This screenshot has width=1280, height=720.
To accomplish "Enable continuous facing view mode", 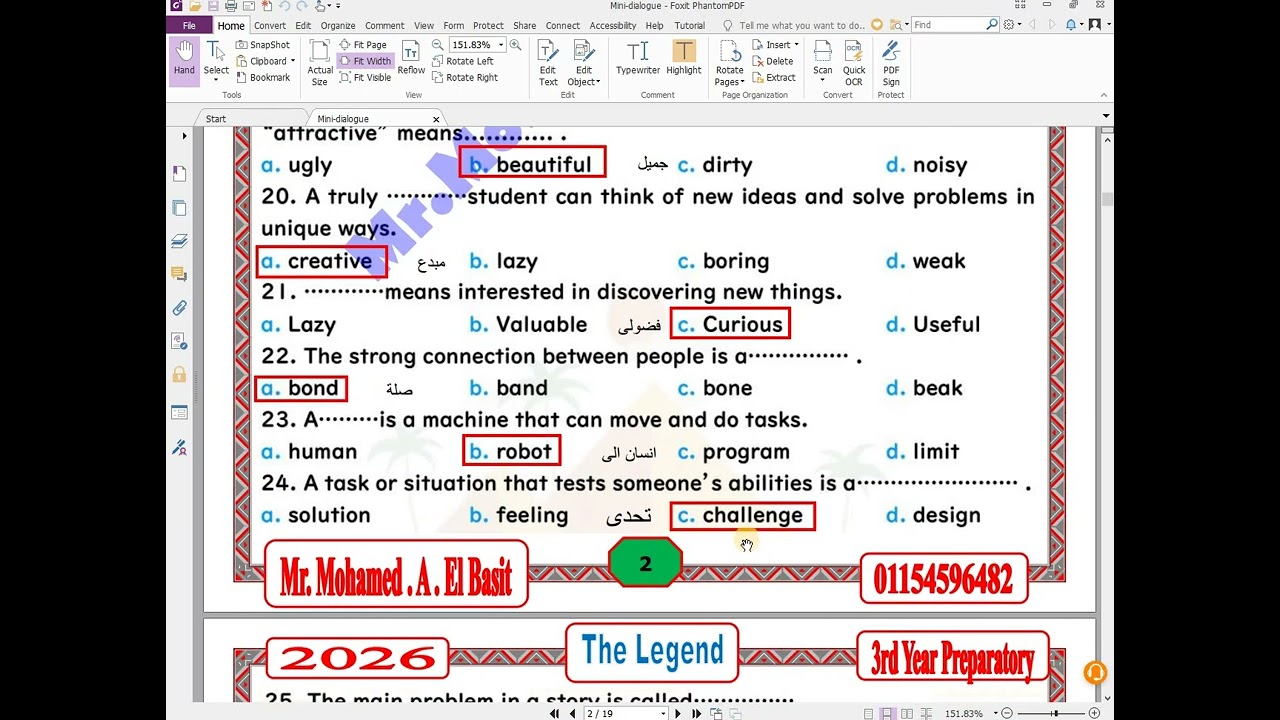I will click(x=925, y=713).
